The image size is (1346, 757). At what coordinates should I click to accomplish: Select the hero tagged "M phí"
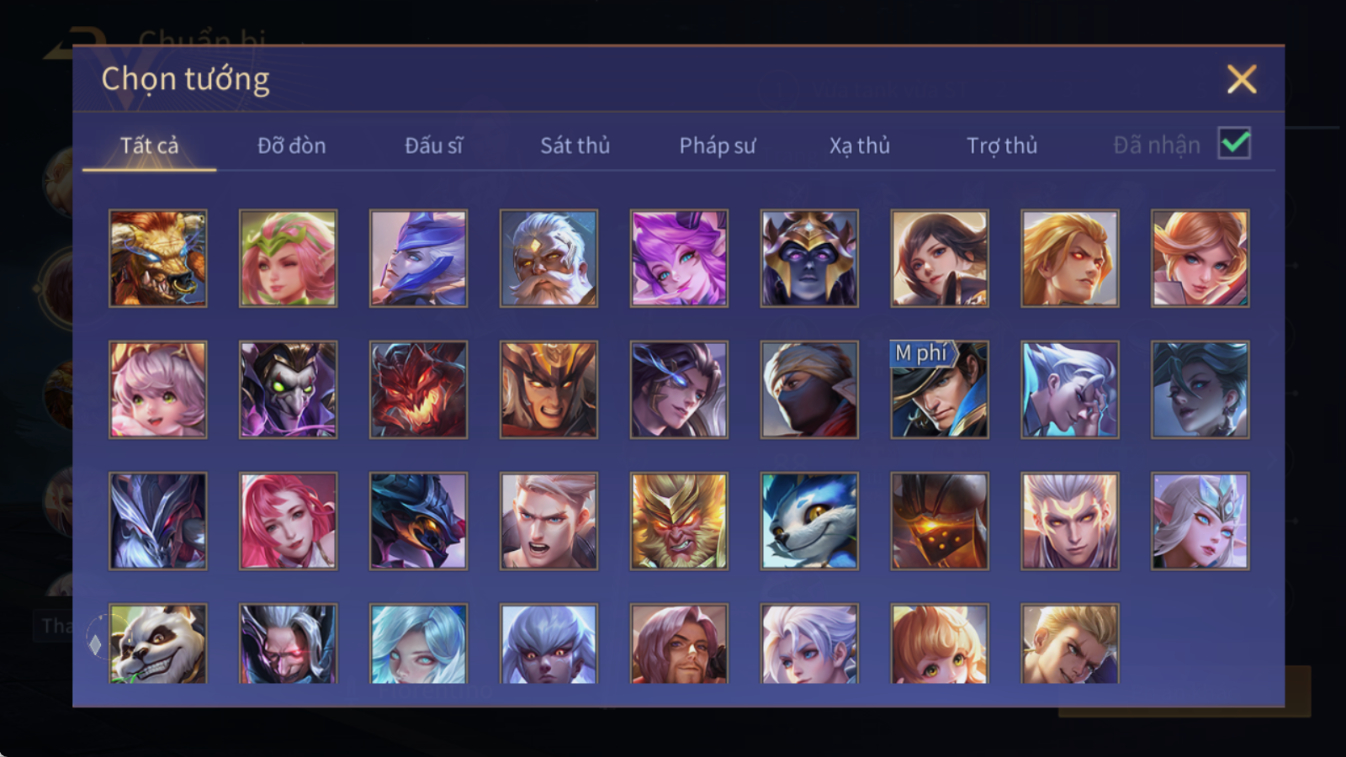(939, 390)
